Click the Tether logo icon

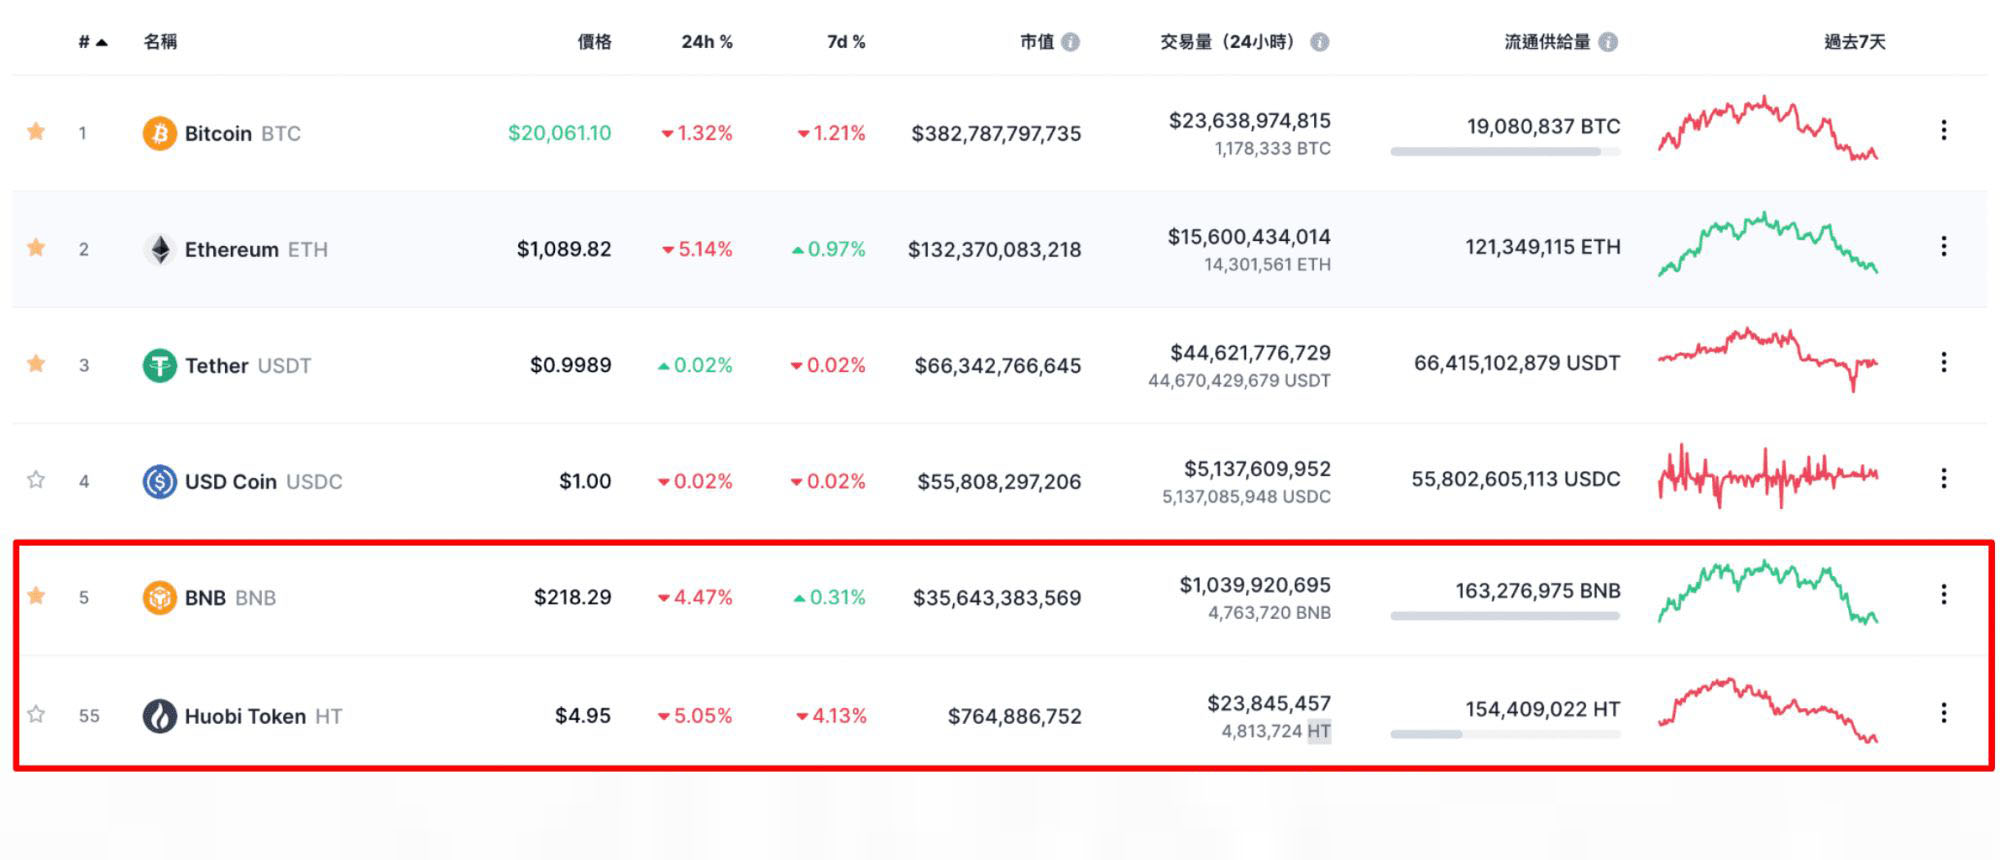[x=159, y=365]
